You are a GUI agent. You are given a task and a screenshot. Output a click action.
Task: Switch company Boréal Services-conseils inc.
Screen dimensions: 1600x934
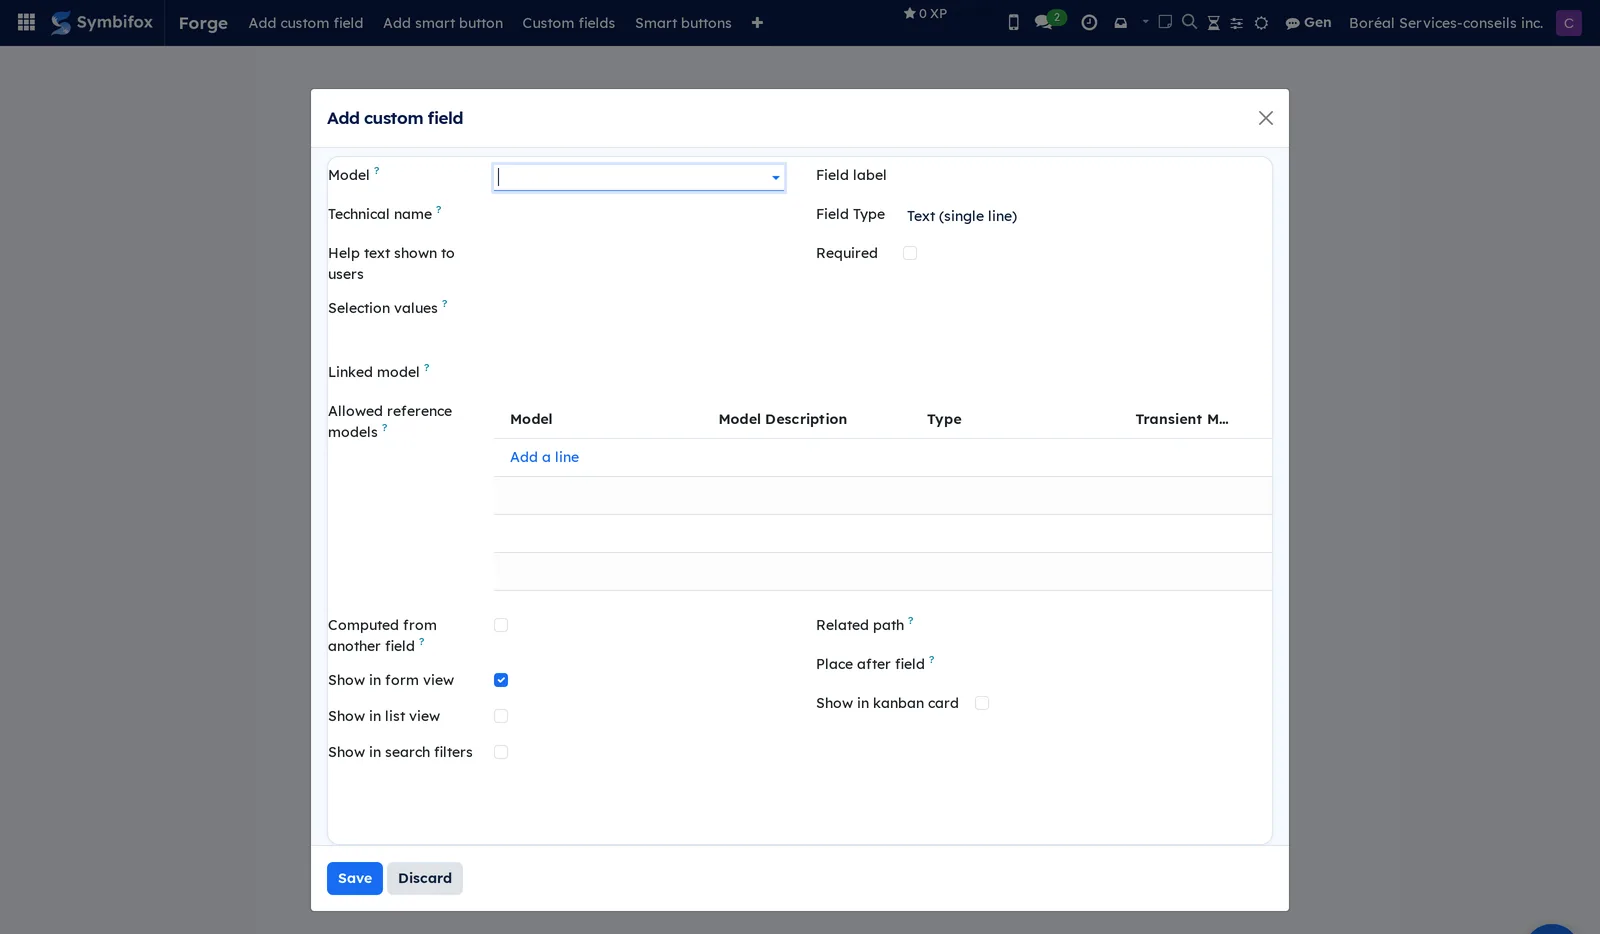(1445, 23)
